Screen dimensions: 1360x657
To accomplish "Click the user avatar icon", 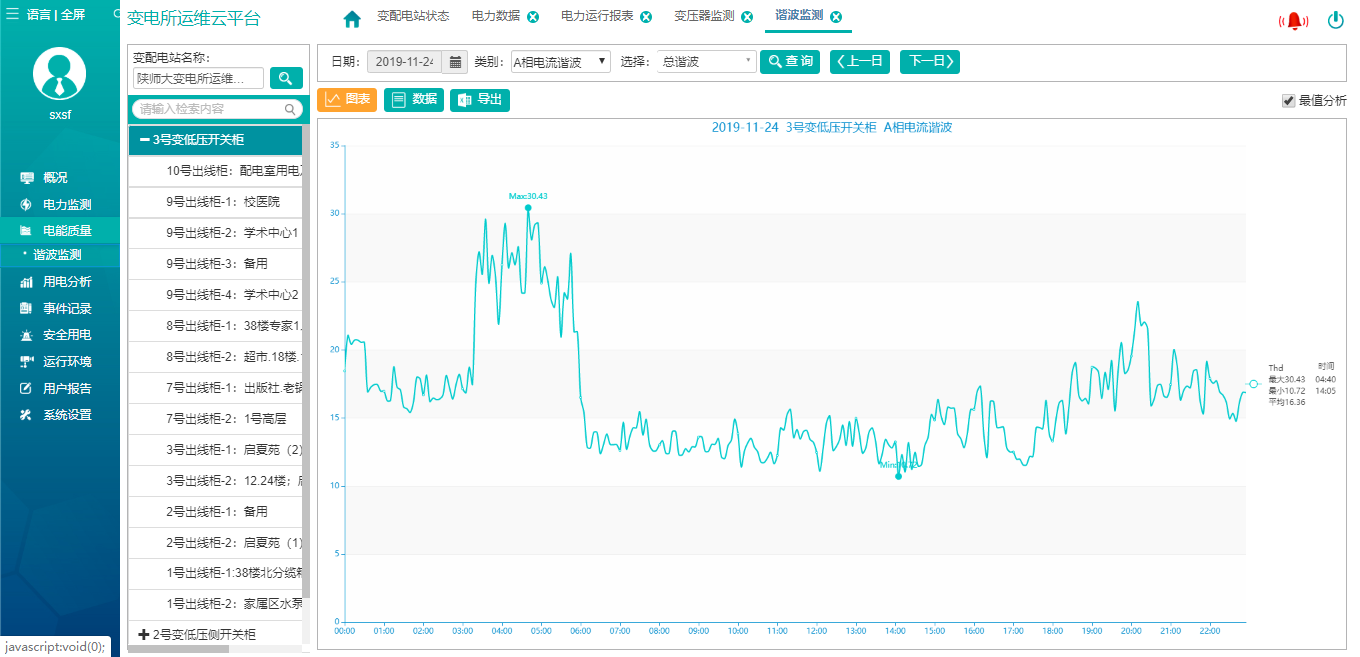I will click(60, 75).
